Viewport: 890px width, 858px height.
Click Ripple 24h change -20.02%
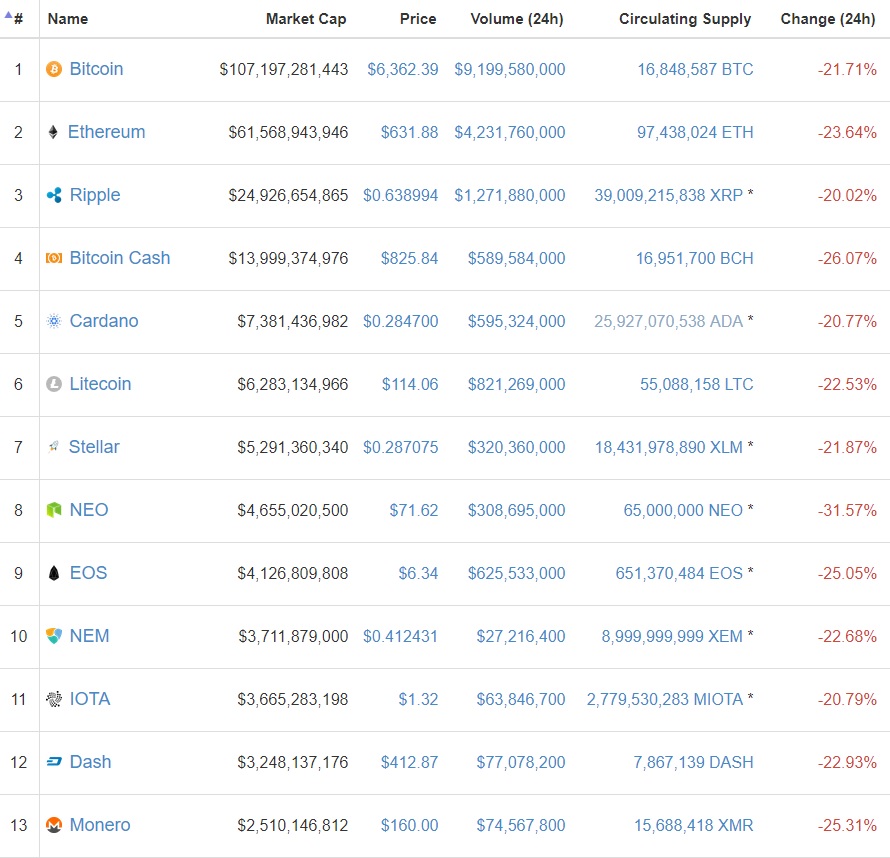[847, 196]
